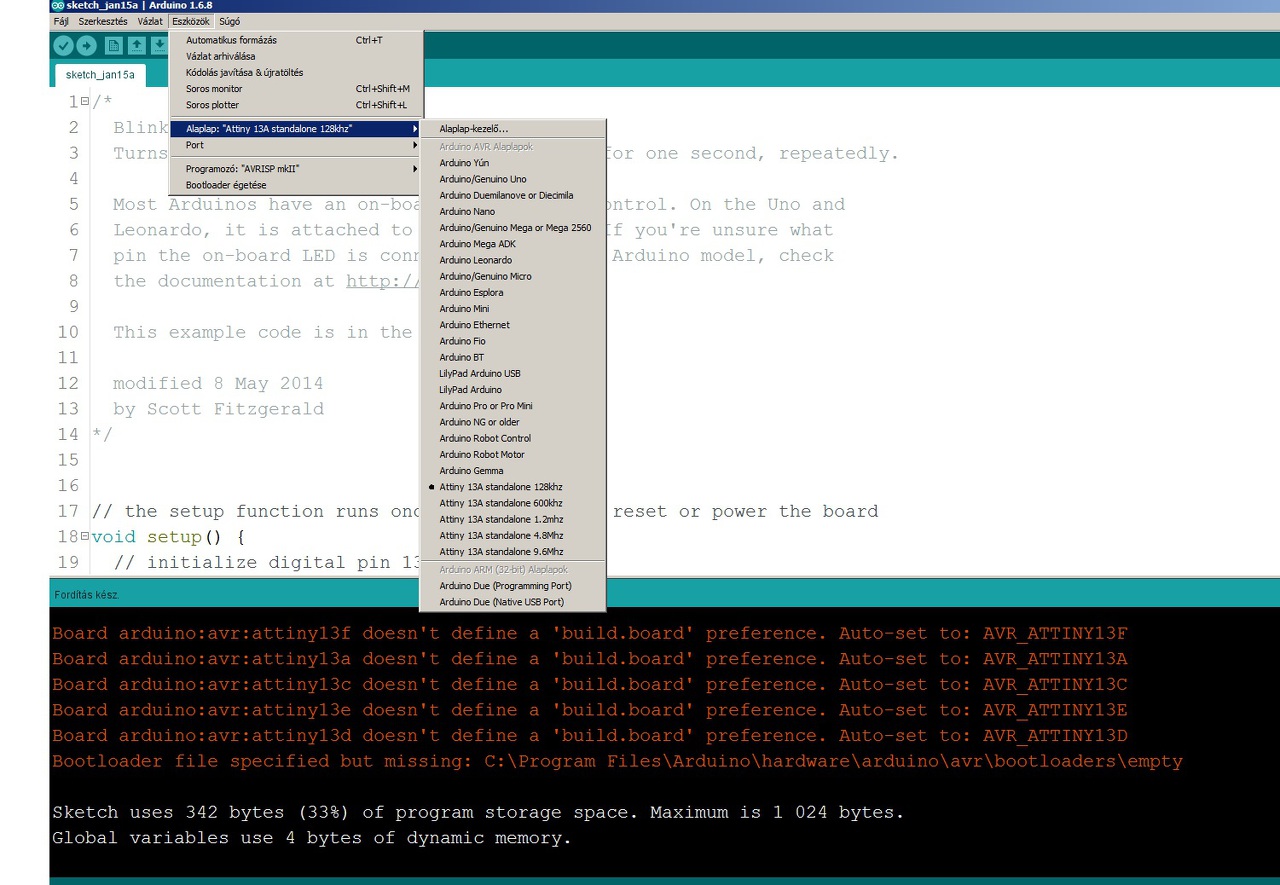Screen dimensions: 1280x885
Task: Choose Attiny 13A standalone 4.8Mhz board
Action: (513, 535)
